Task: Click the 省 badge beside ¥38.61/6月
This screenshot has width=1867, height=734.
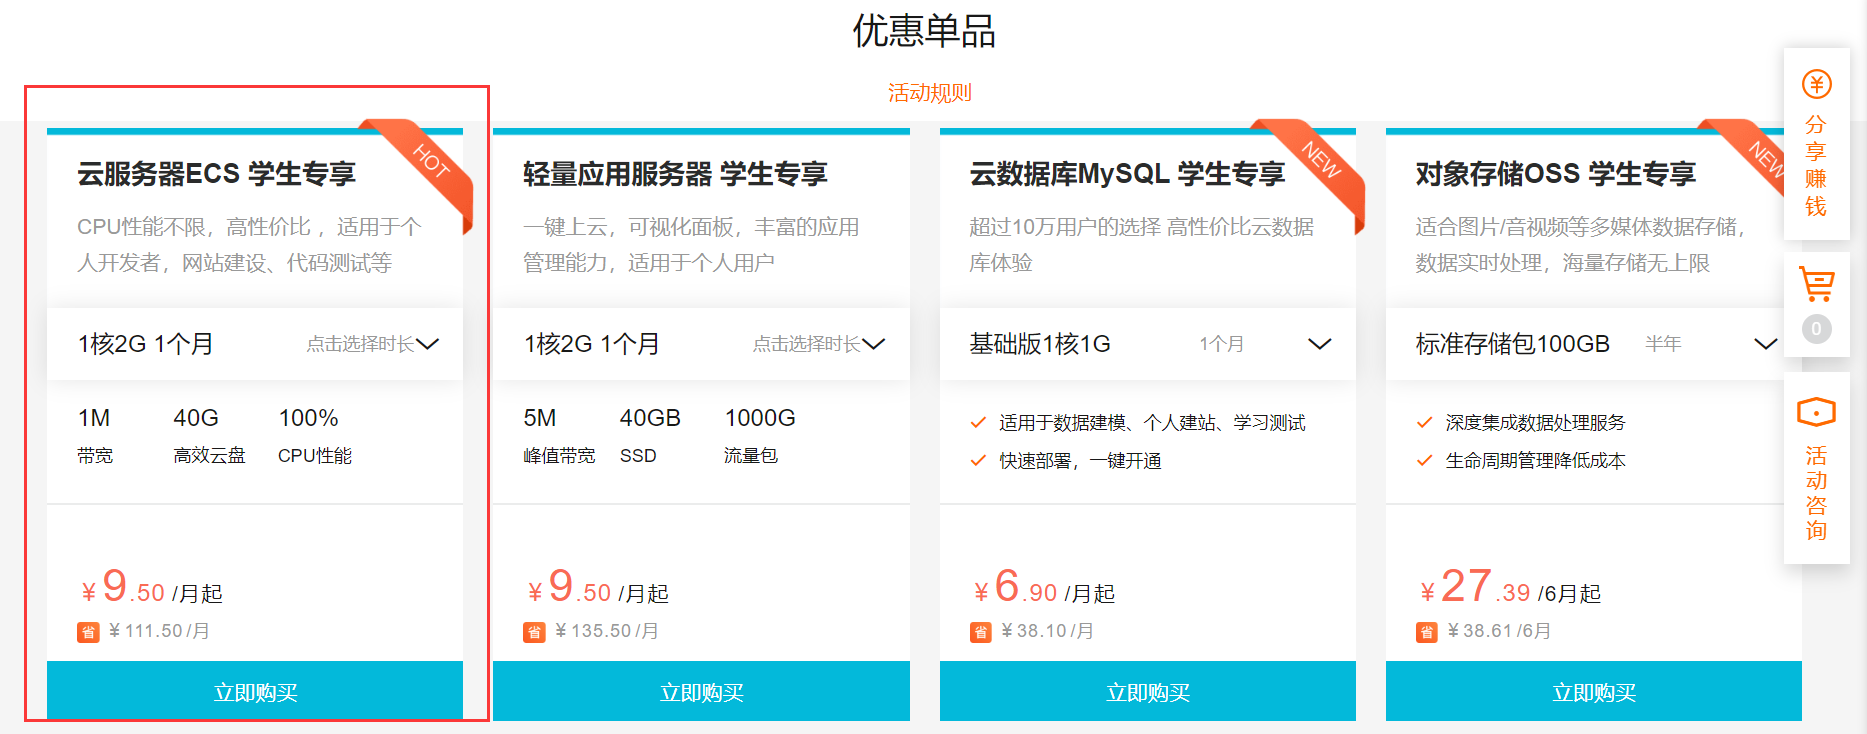Action: pos(1427,632)
